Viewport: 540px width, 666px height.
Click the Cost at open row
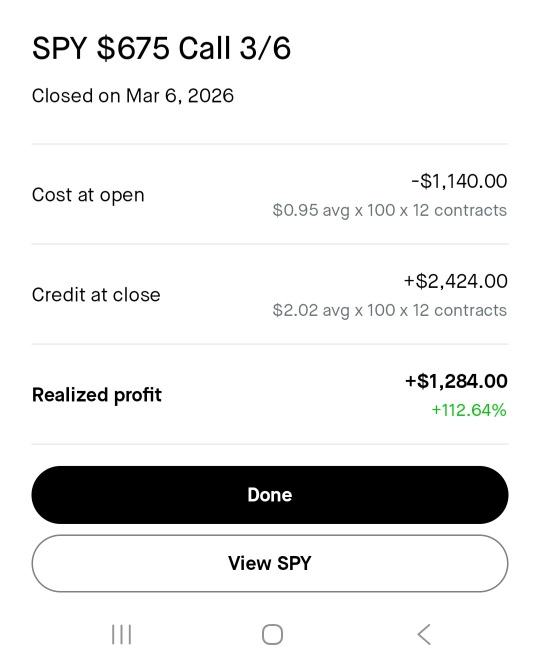(x=270, y=195)
